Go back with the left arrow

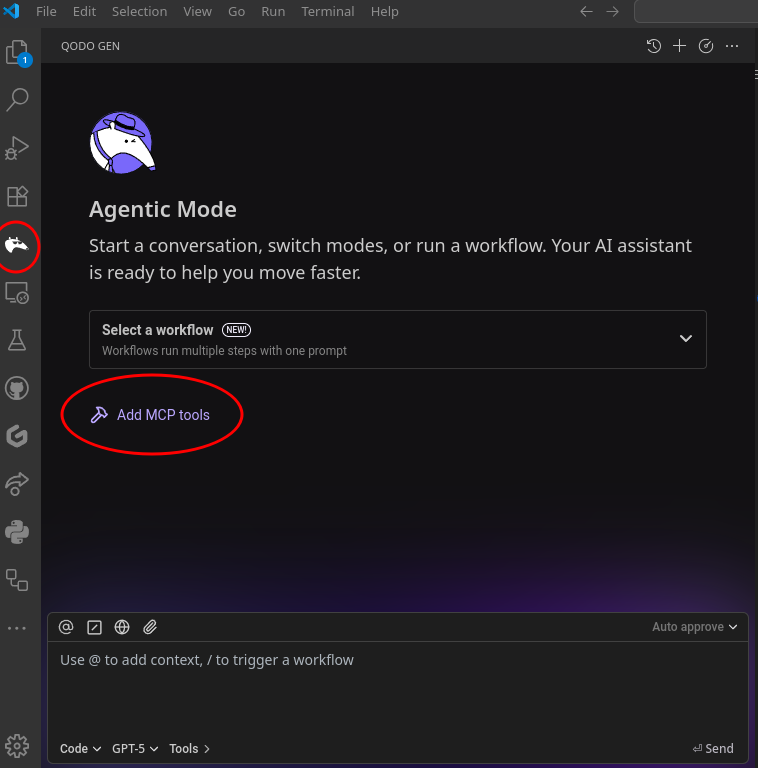(x=587, y=11)
